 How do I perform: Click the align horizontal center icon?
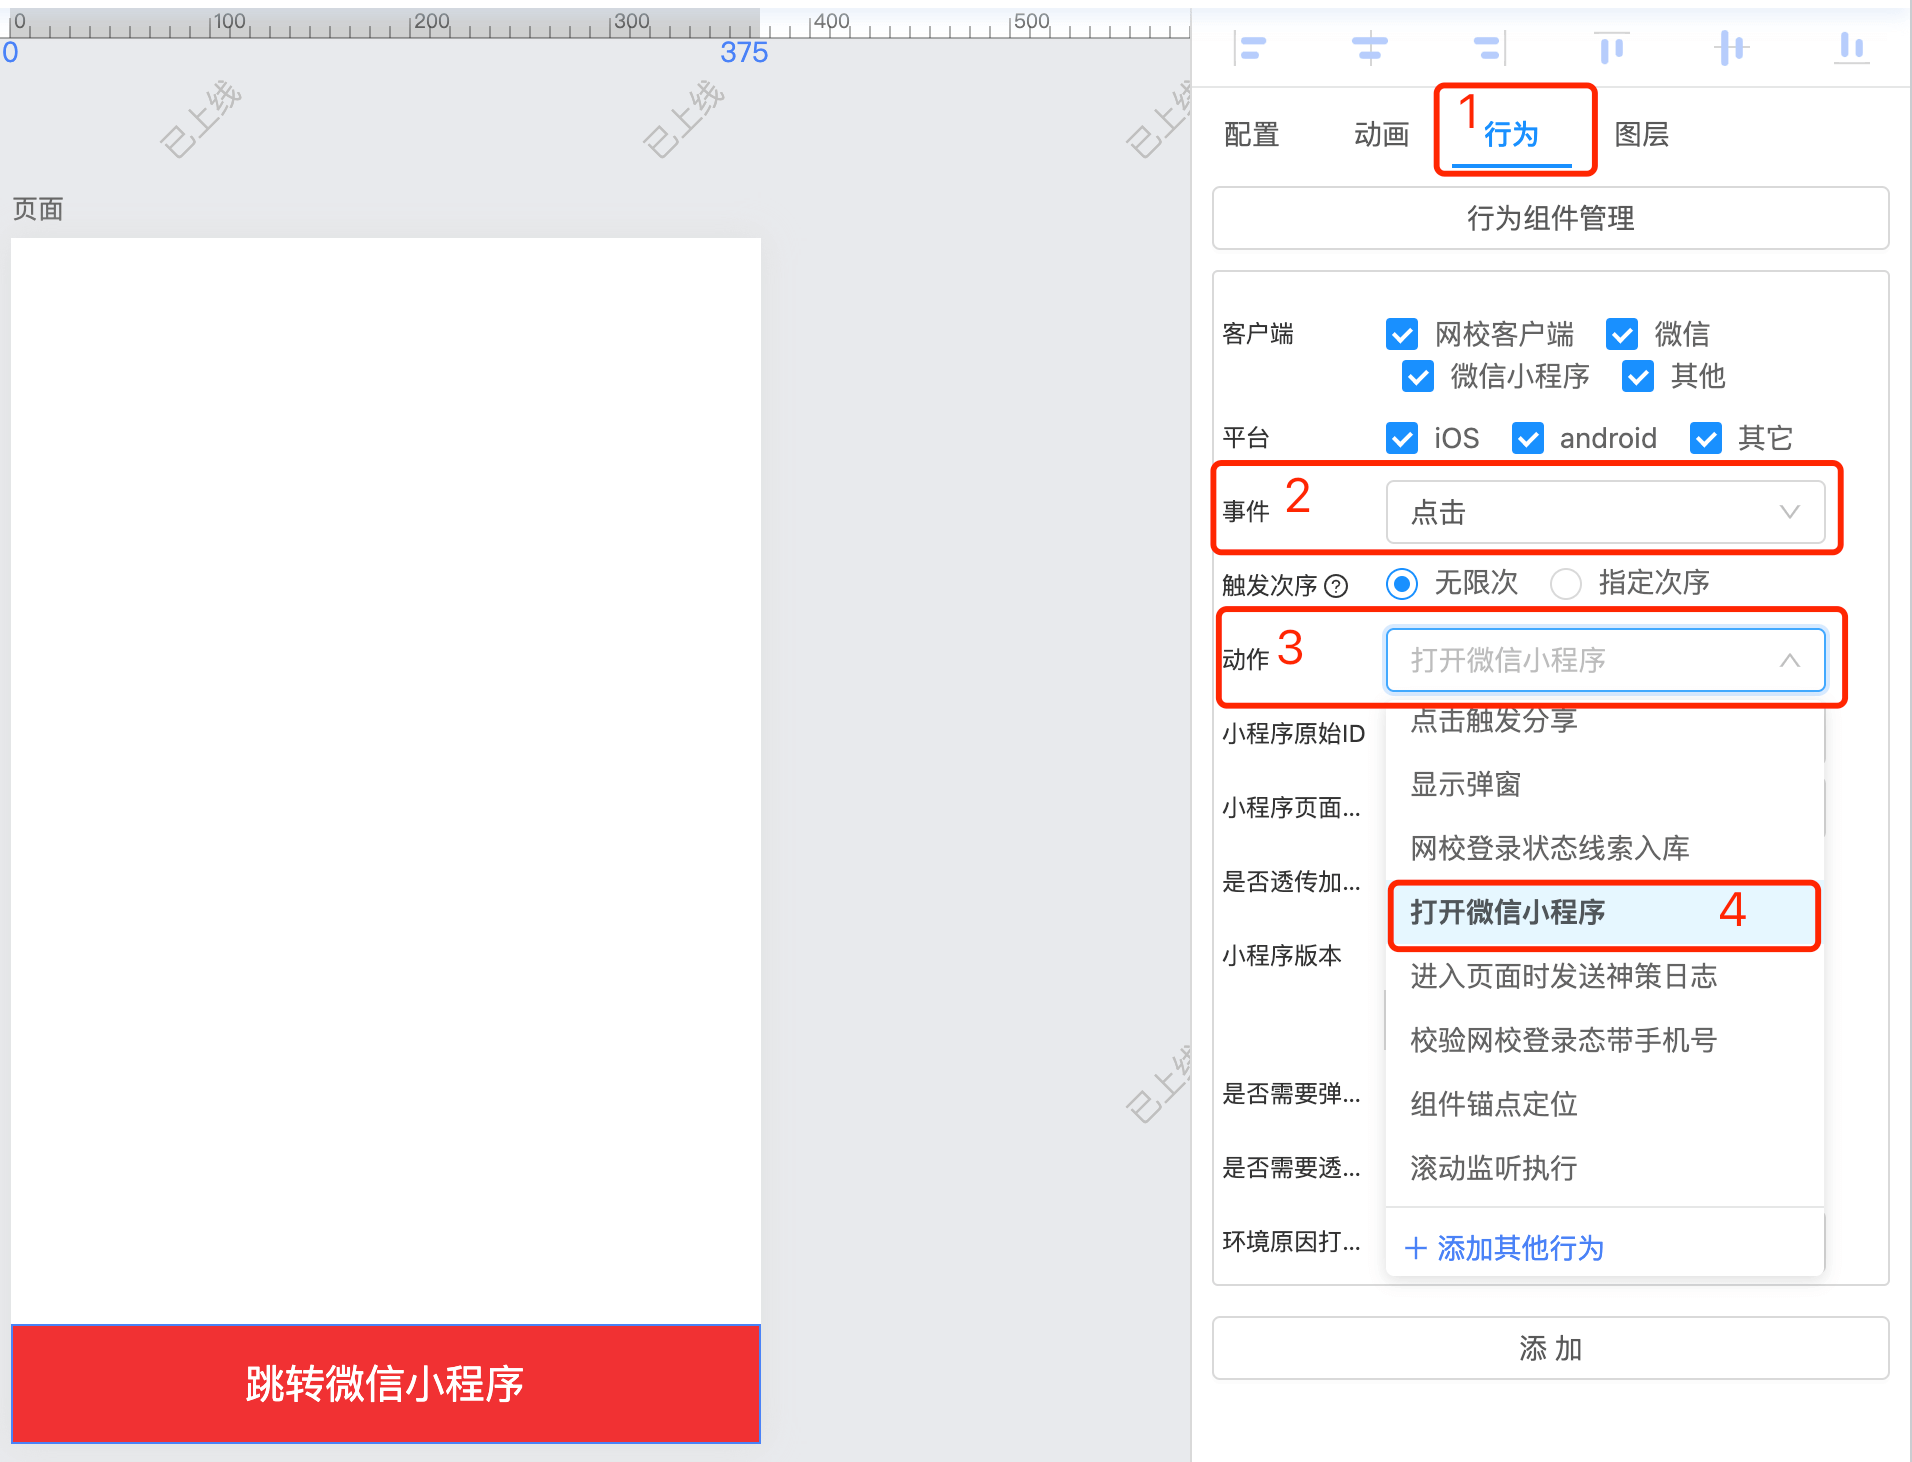point(1369,47)
